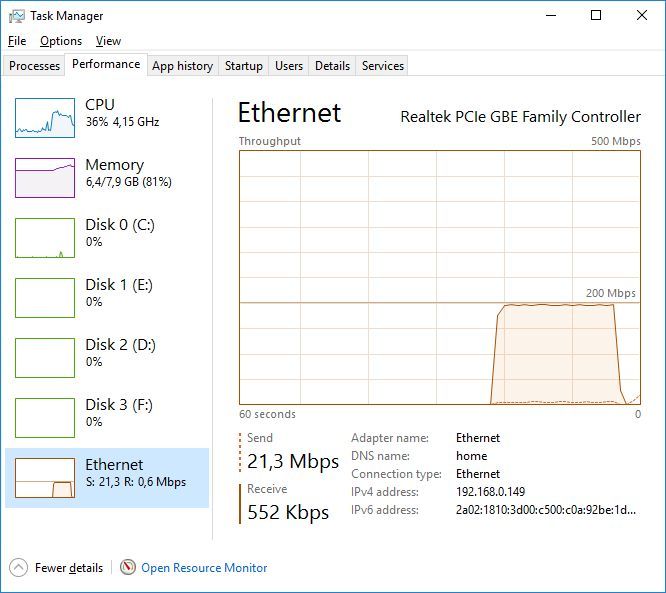Select the Ethernet sidebar item
This screenshot has height=593, width=666.
click(107, 473)
